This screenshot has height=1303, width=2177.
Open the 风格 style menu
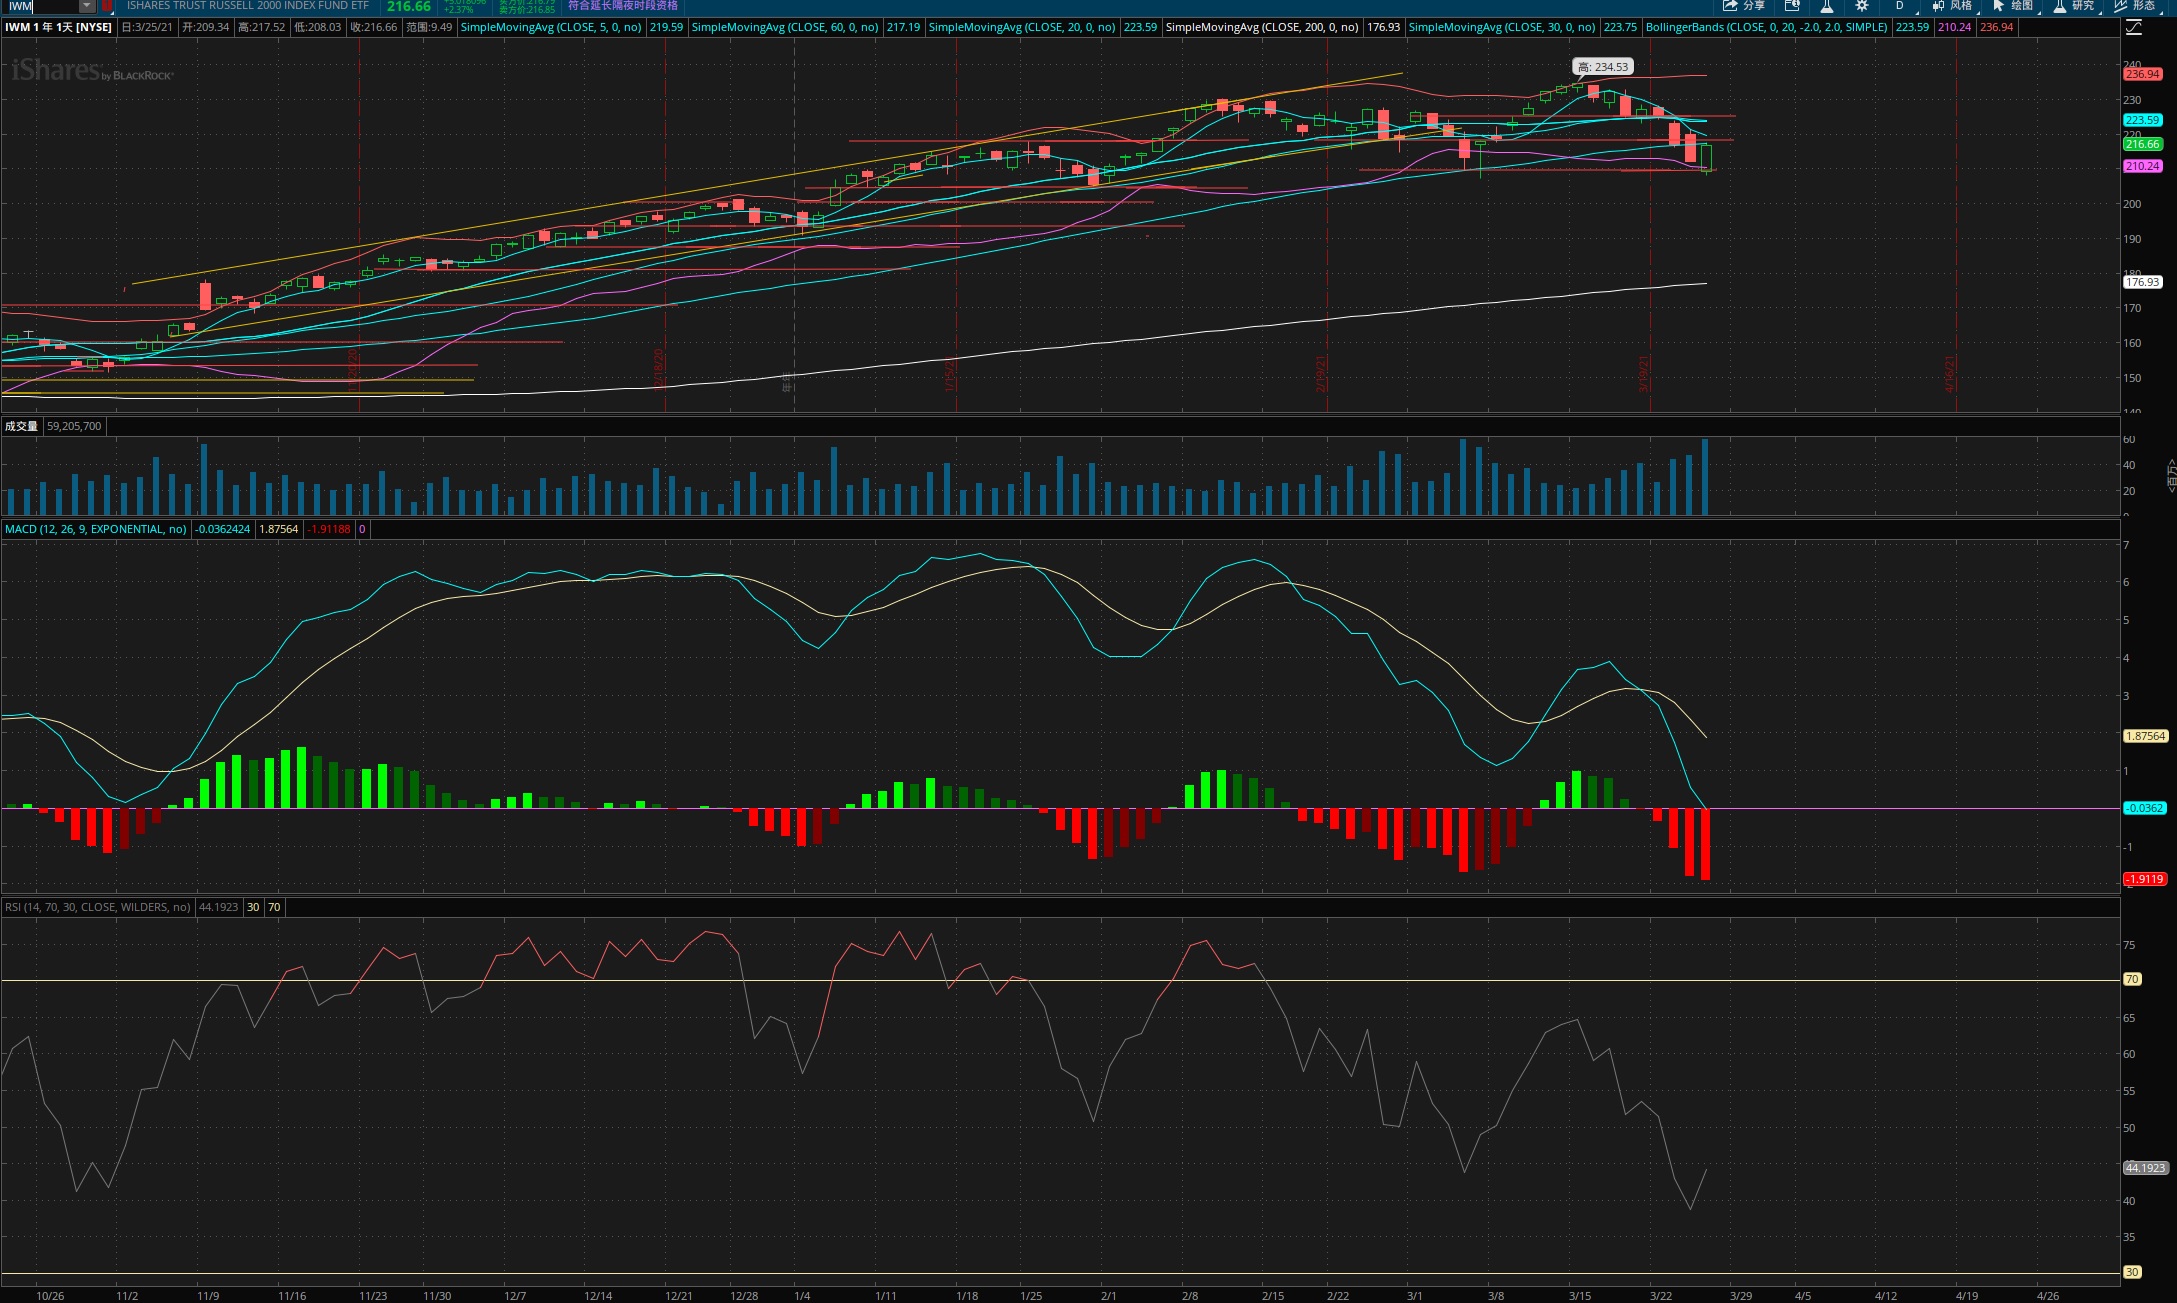1952,6
